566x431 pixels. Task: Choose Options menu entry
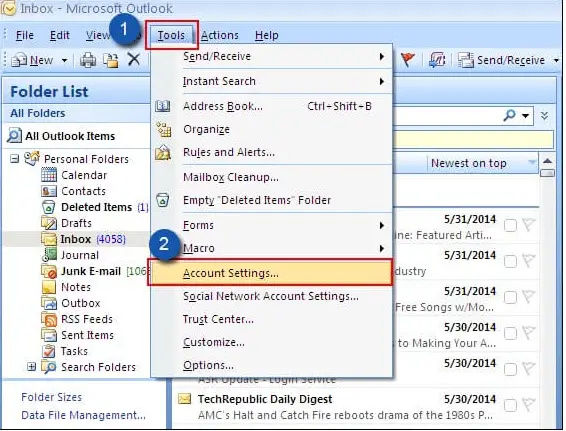(x=271, y=365)
